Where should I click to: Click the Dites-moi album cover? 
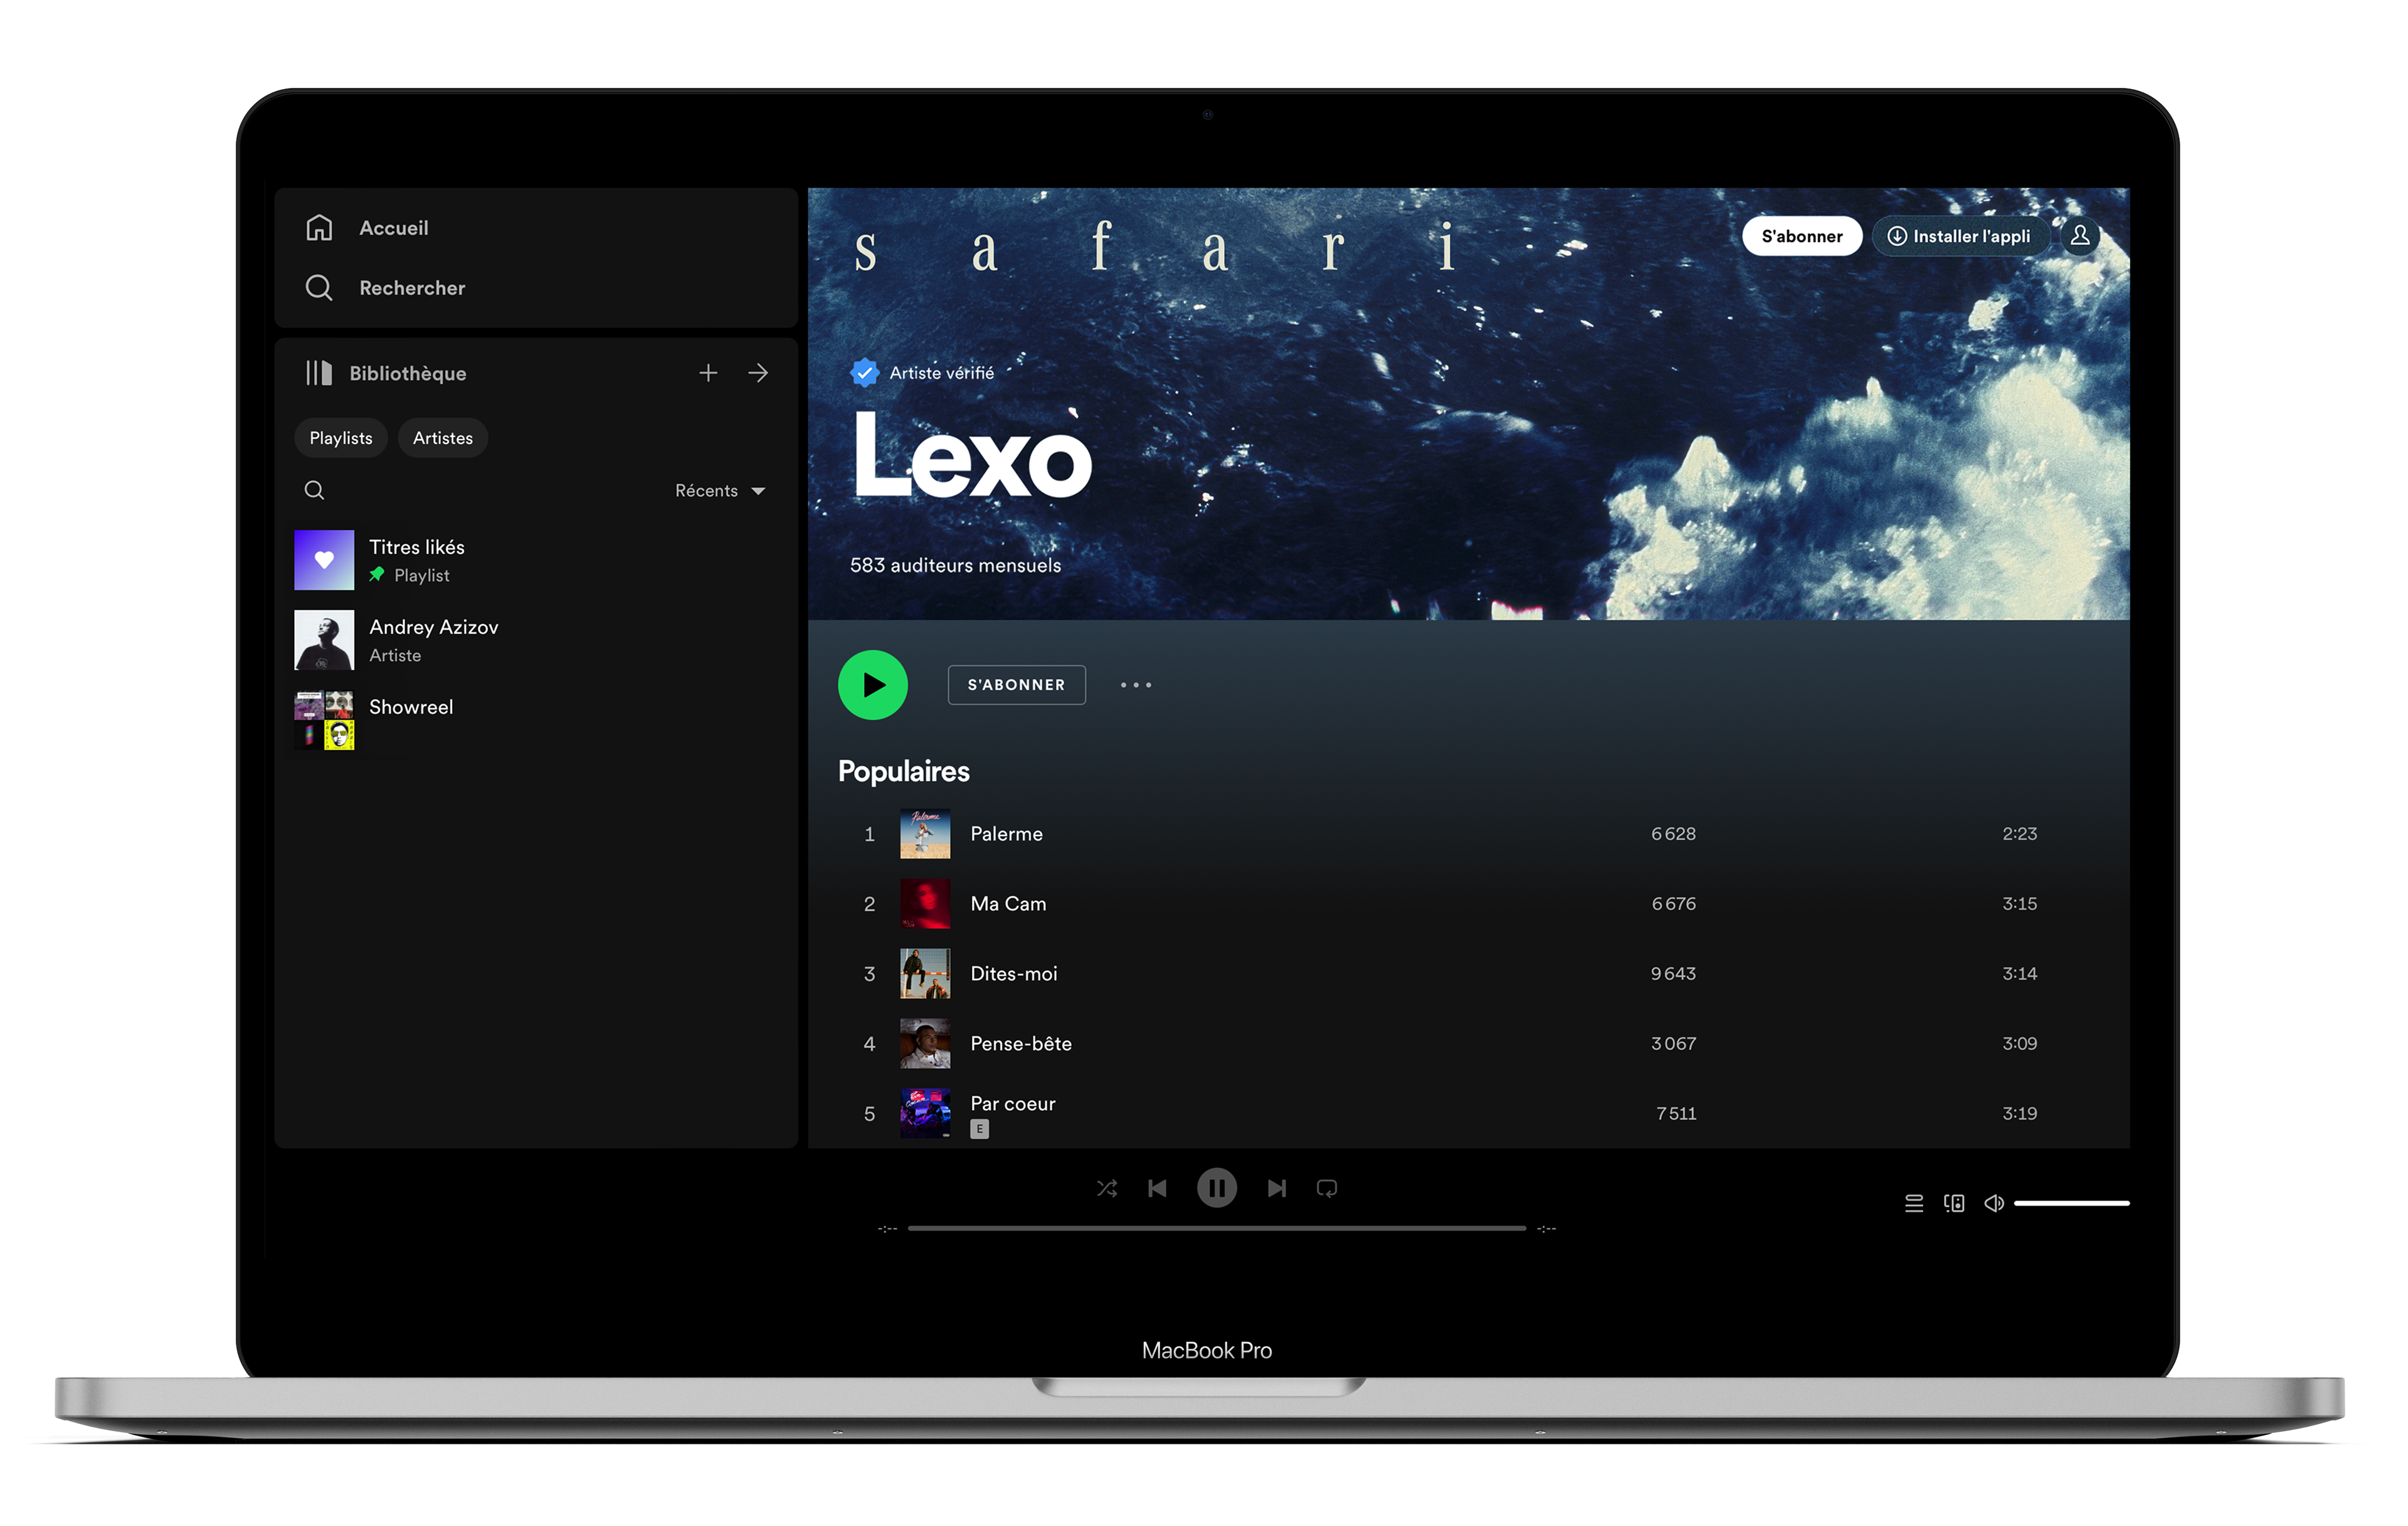(x=925, y=974)
